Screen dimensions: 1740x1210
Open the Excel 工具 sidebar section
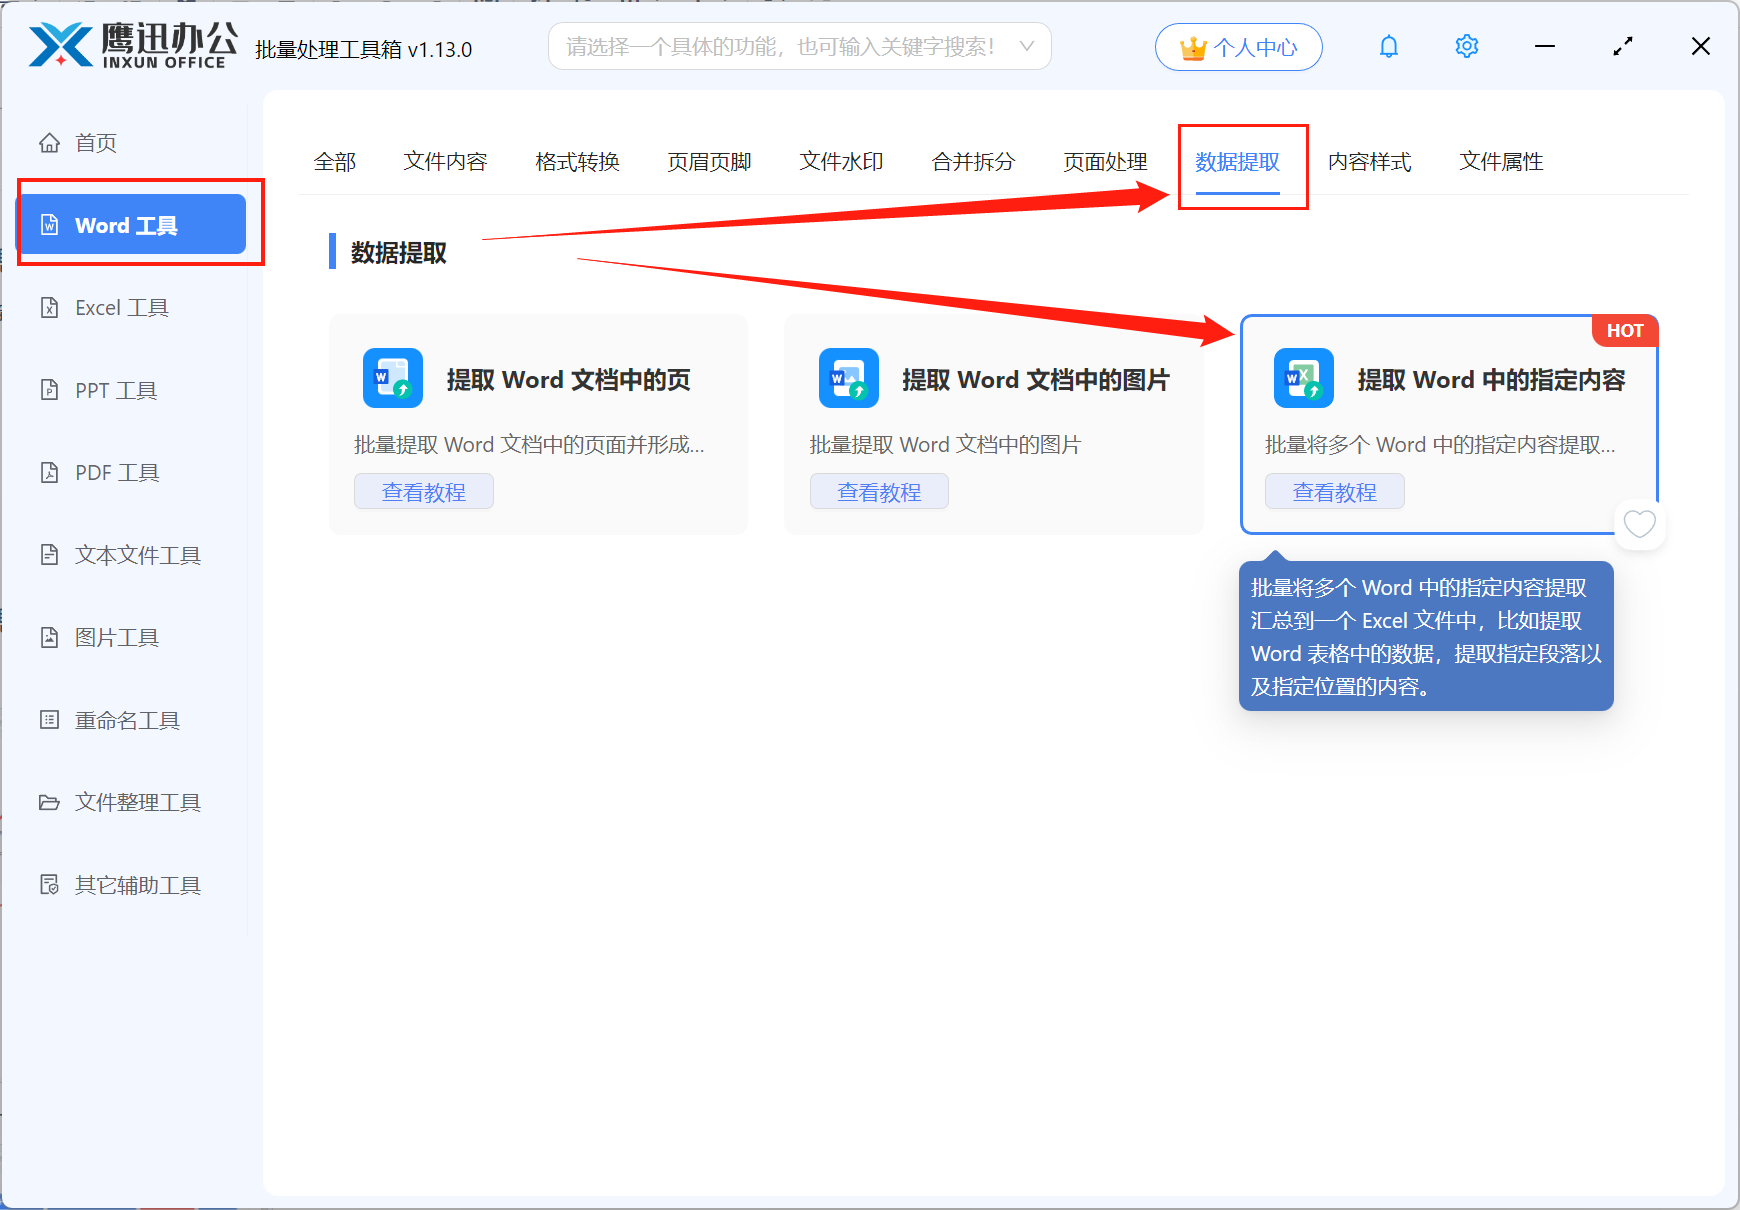pos(122,307)
